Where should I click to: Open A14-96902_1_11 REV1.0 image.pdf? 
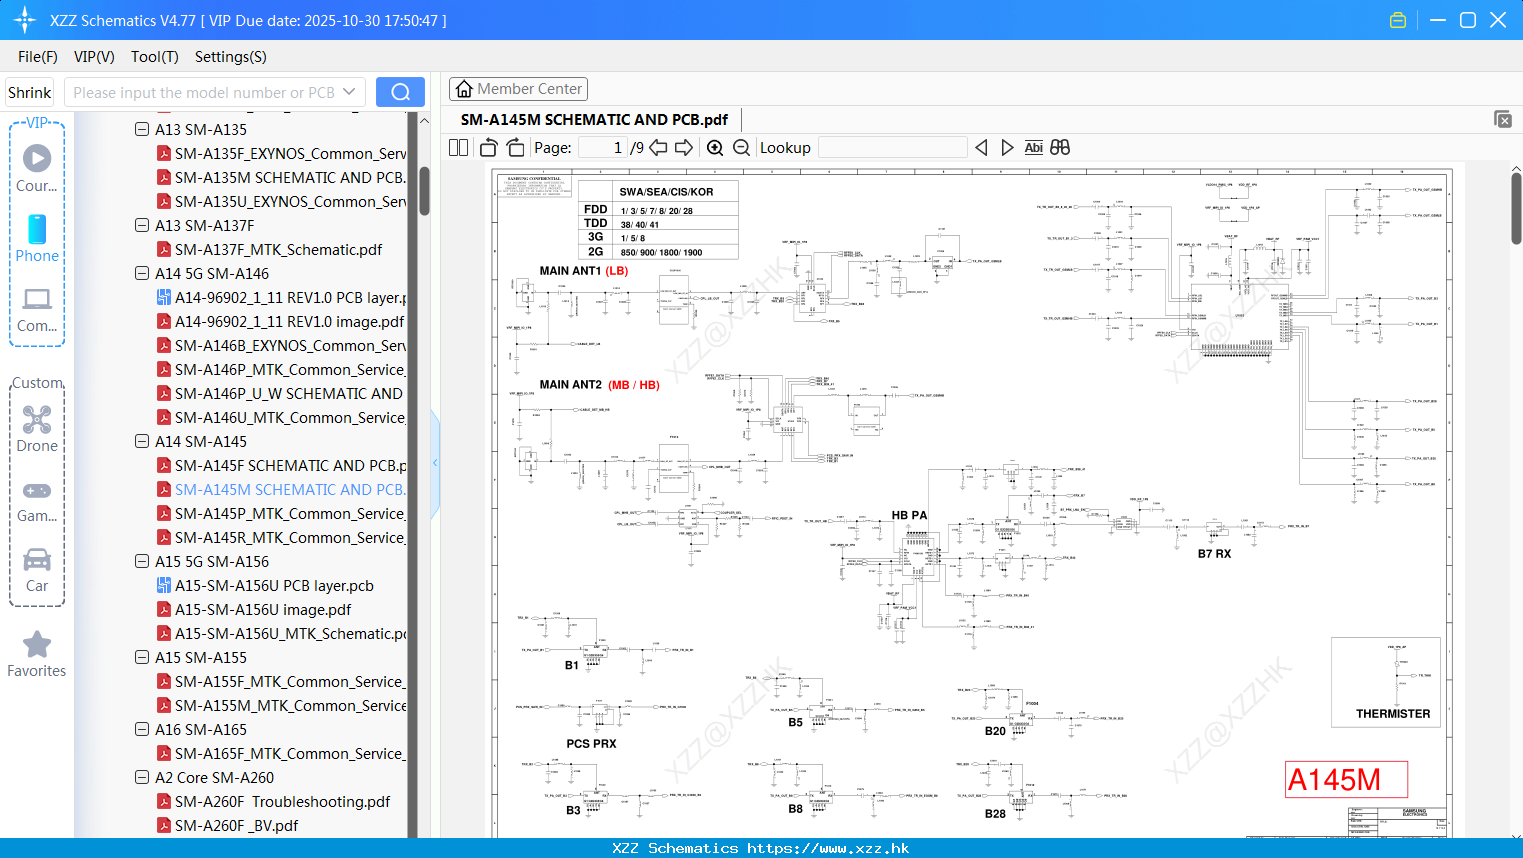pos(280,322)
